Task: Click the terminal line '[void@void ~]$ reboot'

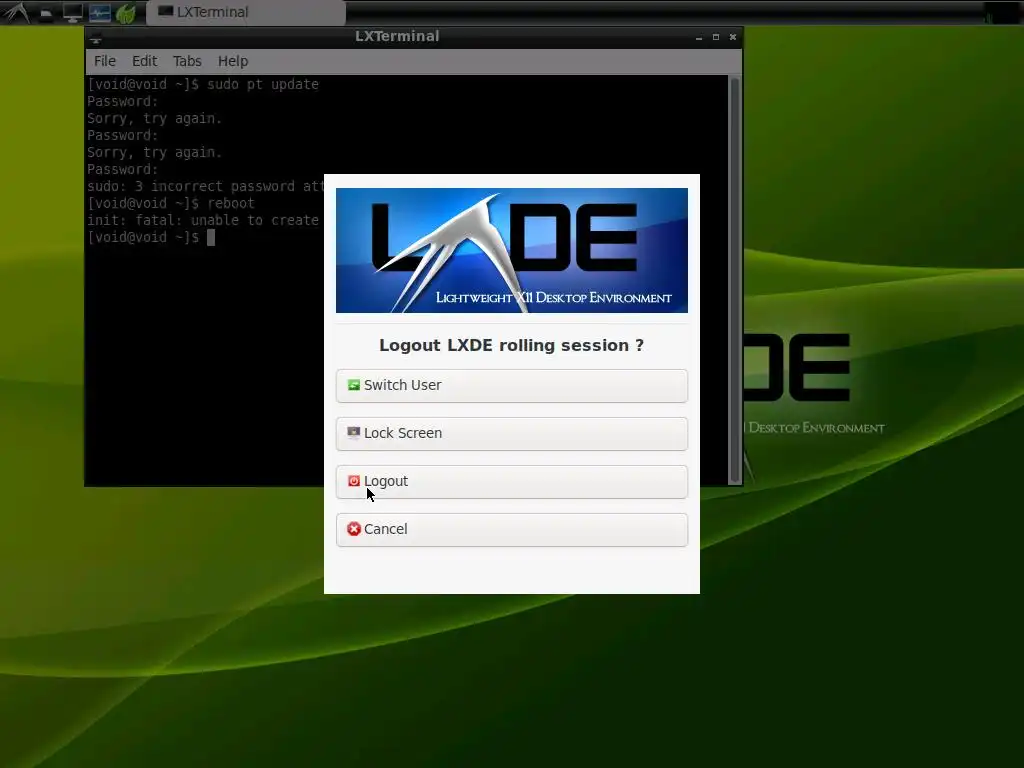Action: (x=171, y=203)
